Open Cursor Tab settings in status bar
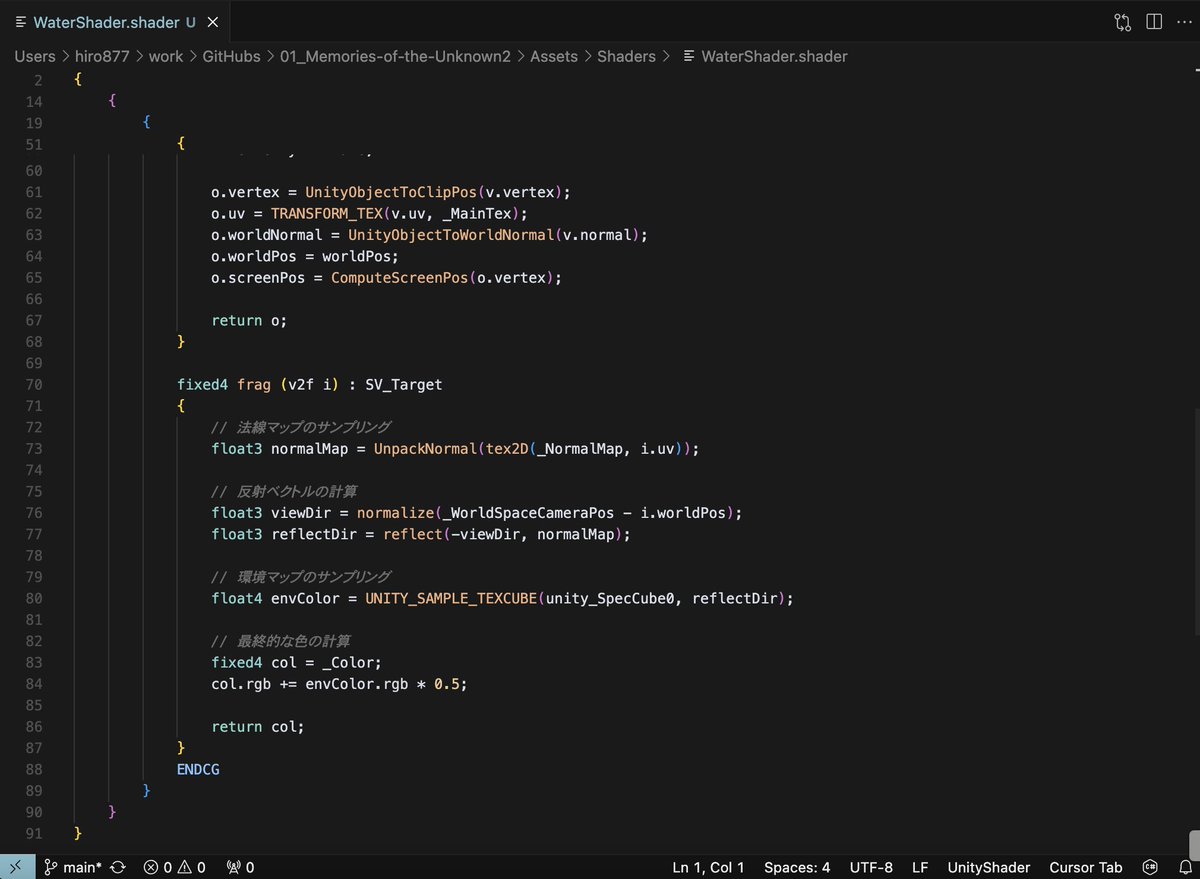 point(1086,867)
